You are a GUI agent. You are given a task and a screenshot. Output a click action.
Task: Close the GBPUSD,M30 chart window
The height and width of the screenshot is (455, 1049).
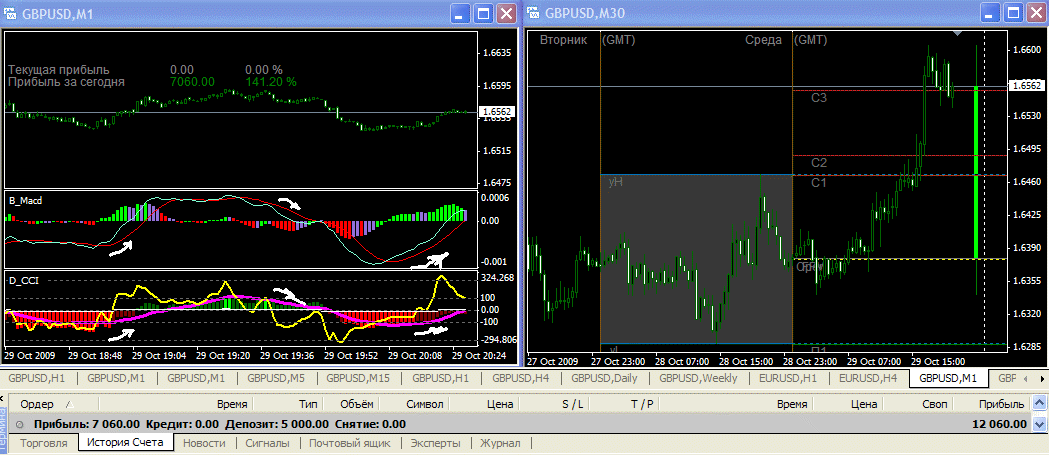click(1036, 13)
